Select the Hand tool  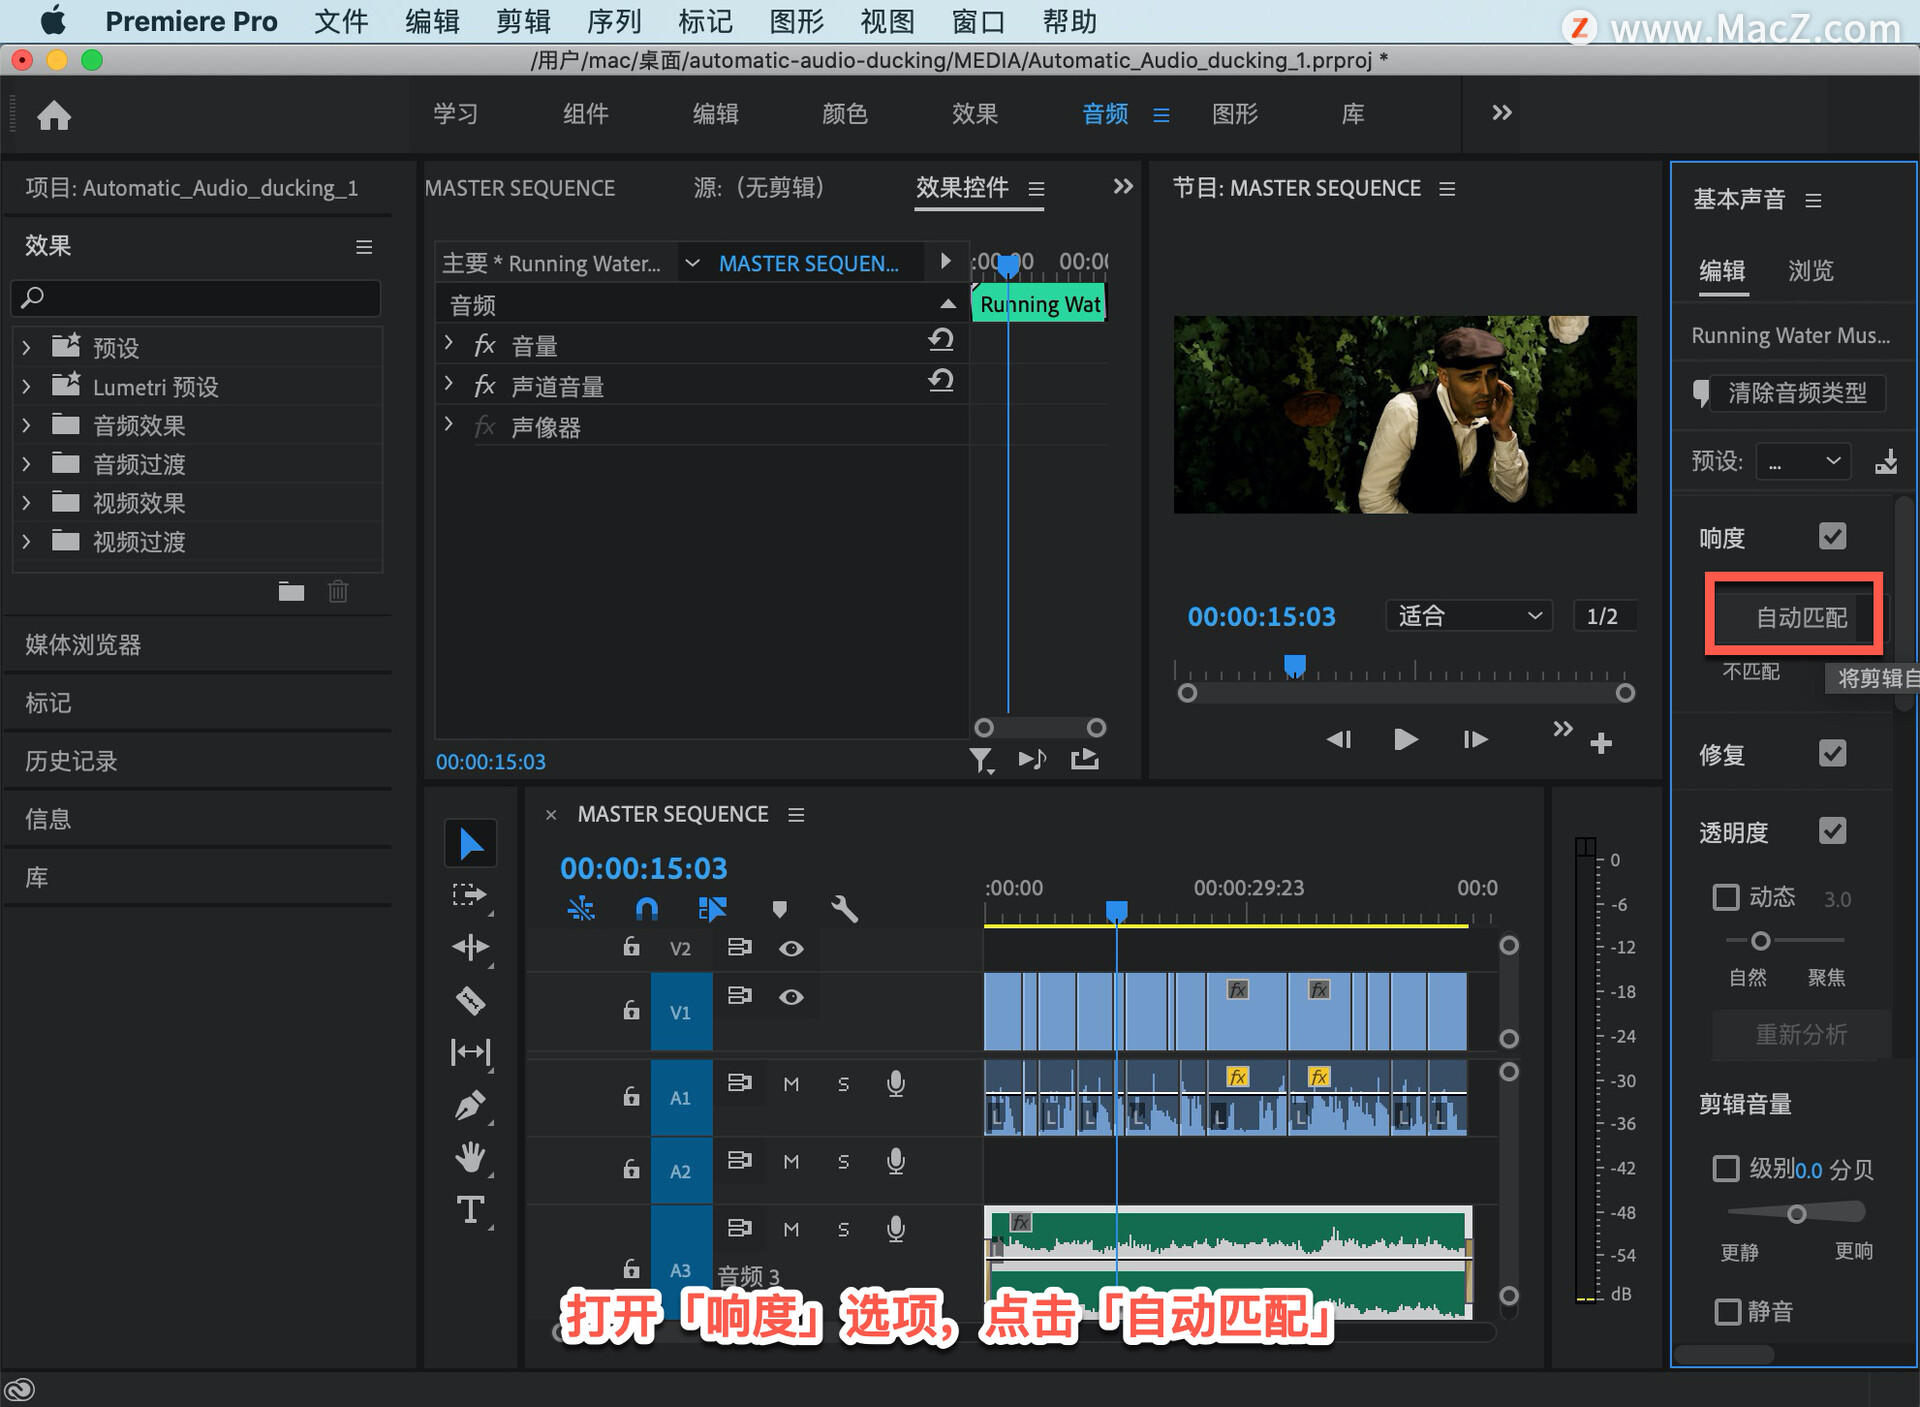(470, 1157)
